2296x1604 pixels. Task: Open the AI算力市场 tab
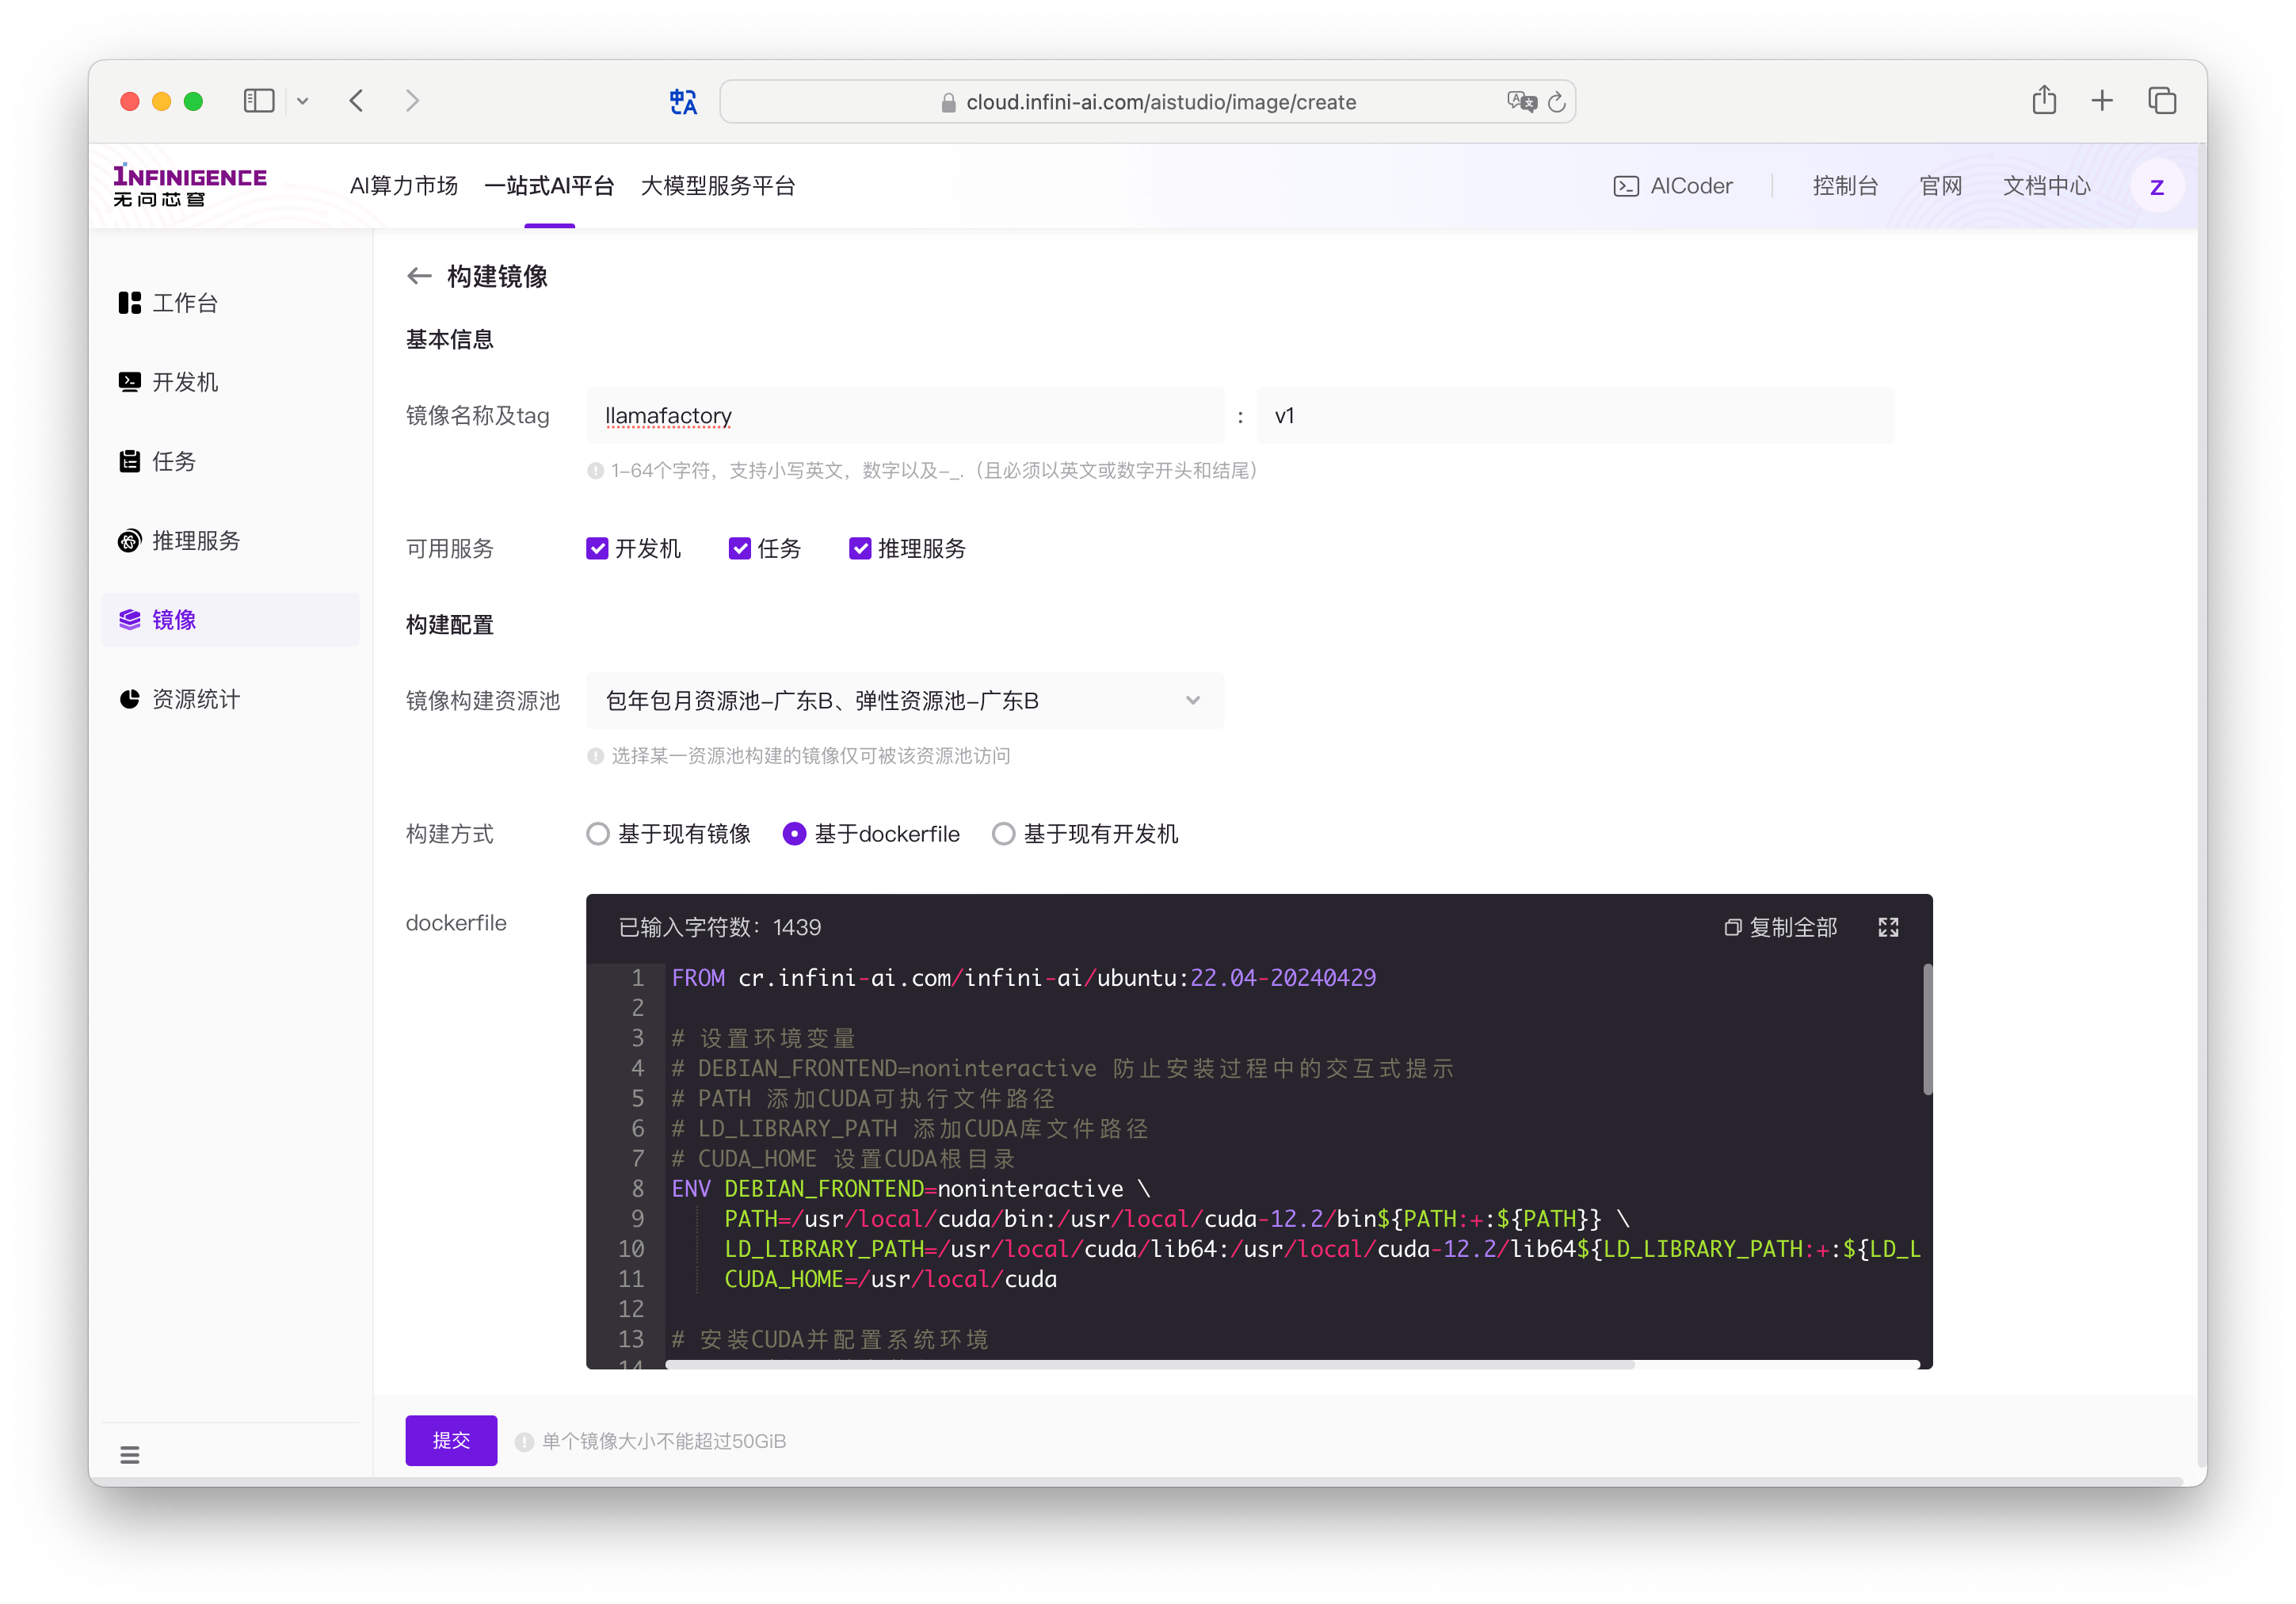tap(404, 186)
